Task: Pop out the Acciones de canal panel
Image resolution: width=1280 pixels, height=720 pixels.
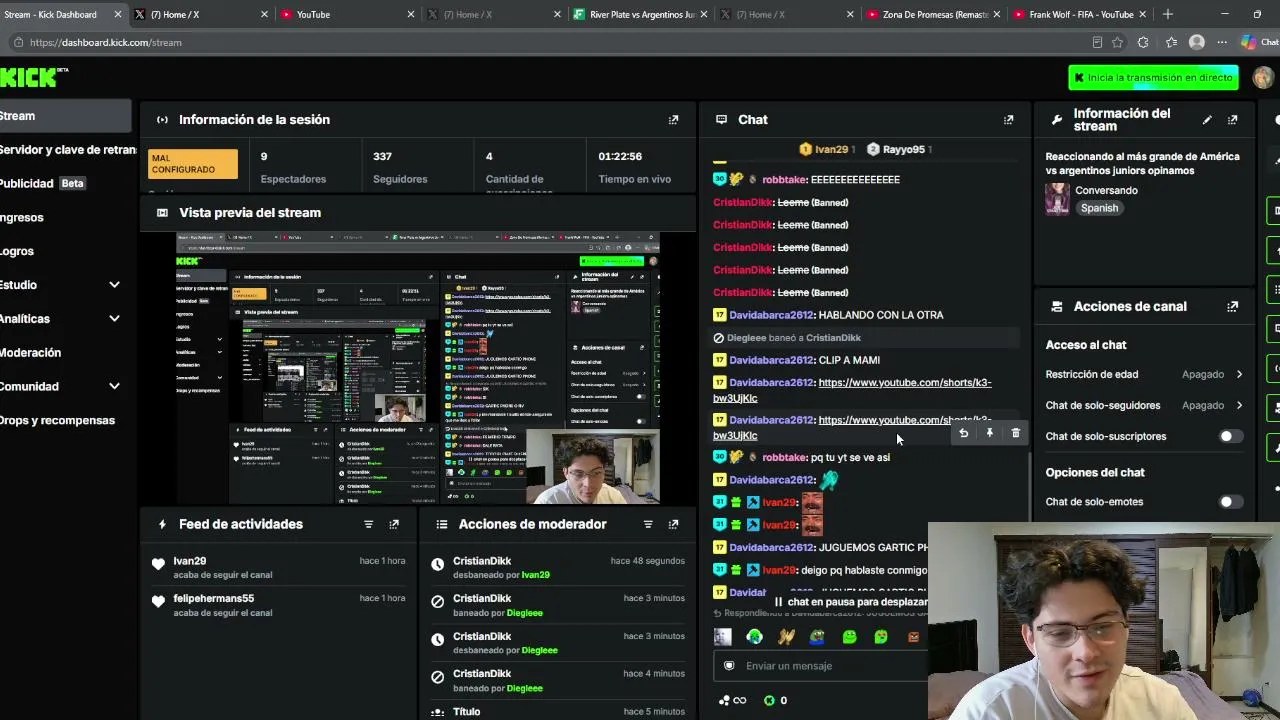Action: (x=1232, y=307)
